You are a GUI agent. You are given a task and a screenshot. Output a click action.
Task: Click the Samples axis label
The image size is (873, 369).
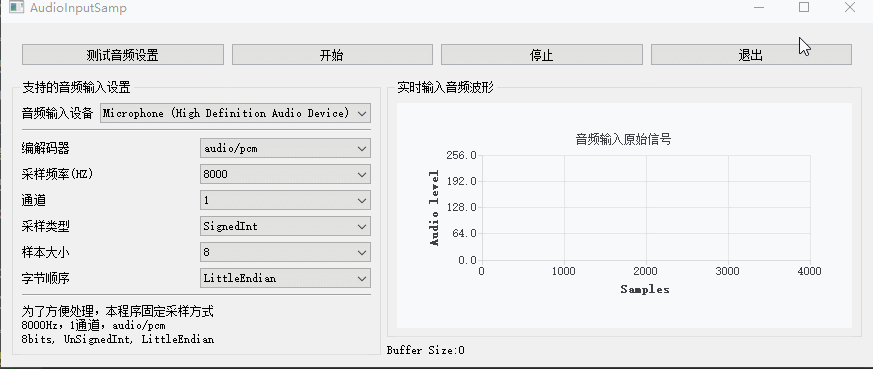pos(645,289)
